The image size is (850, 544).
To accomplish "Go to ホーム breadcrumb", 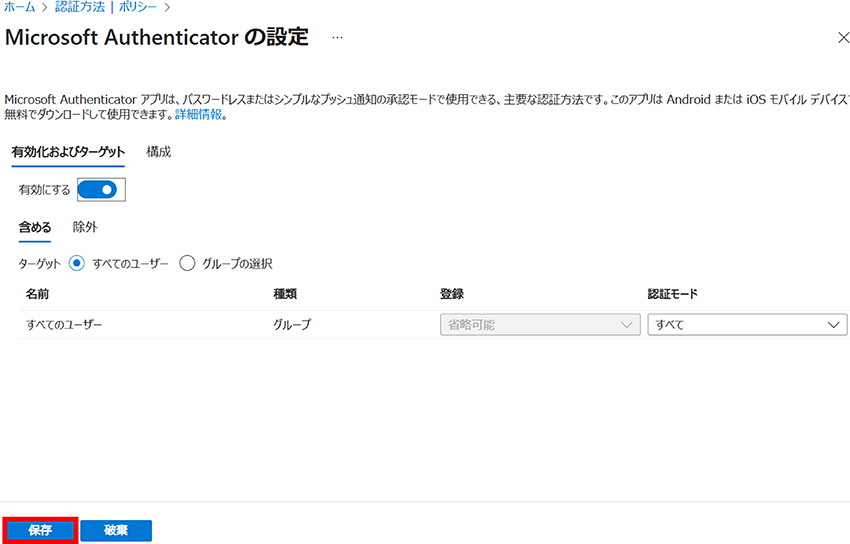I will click(x=20, y=7).
